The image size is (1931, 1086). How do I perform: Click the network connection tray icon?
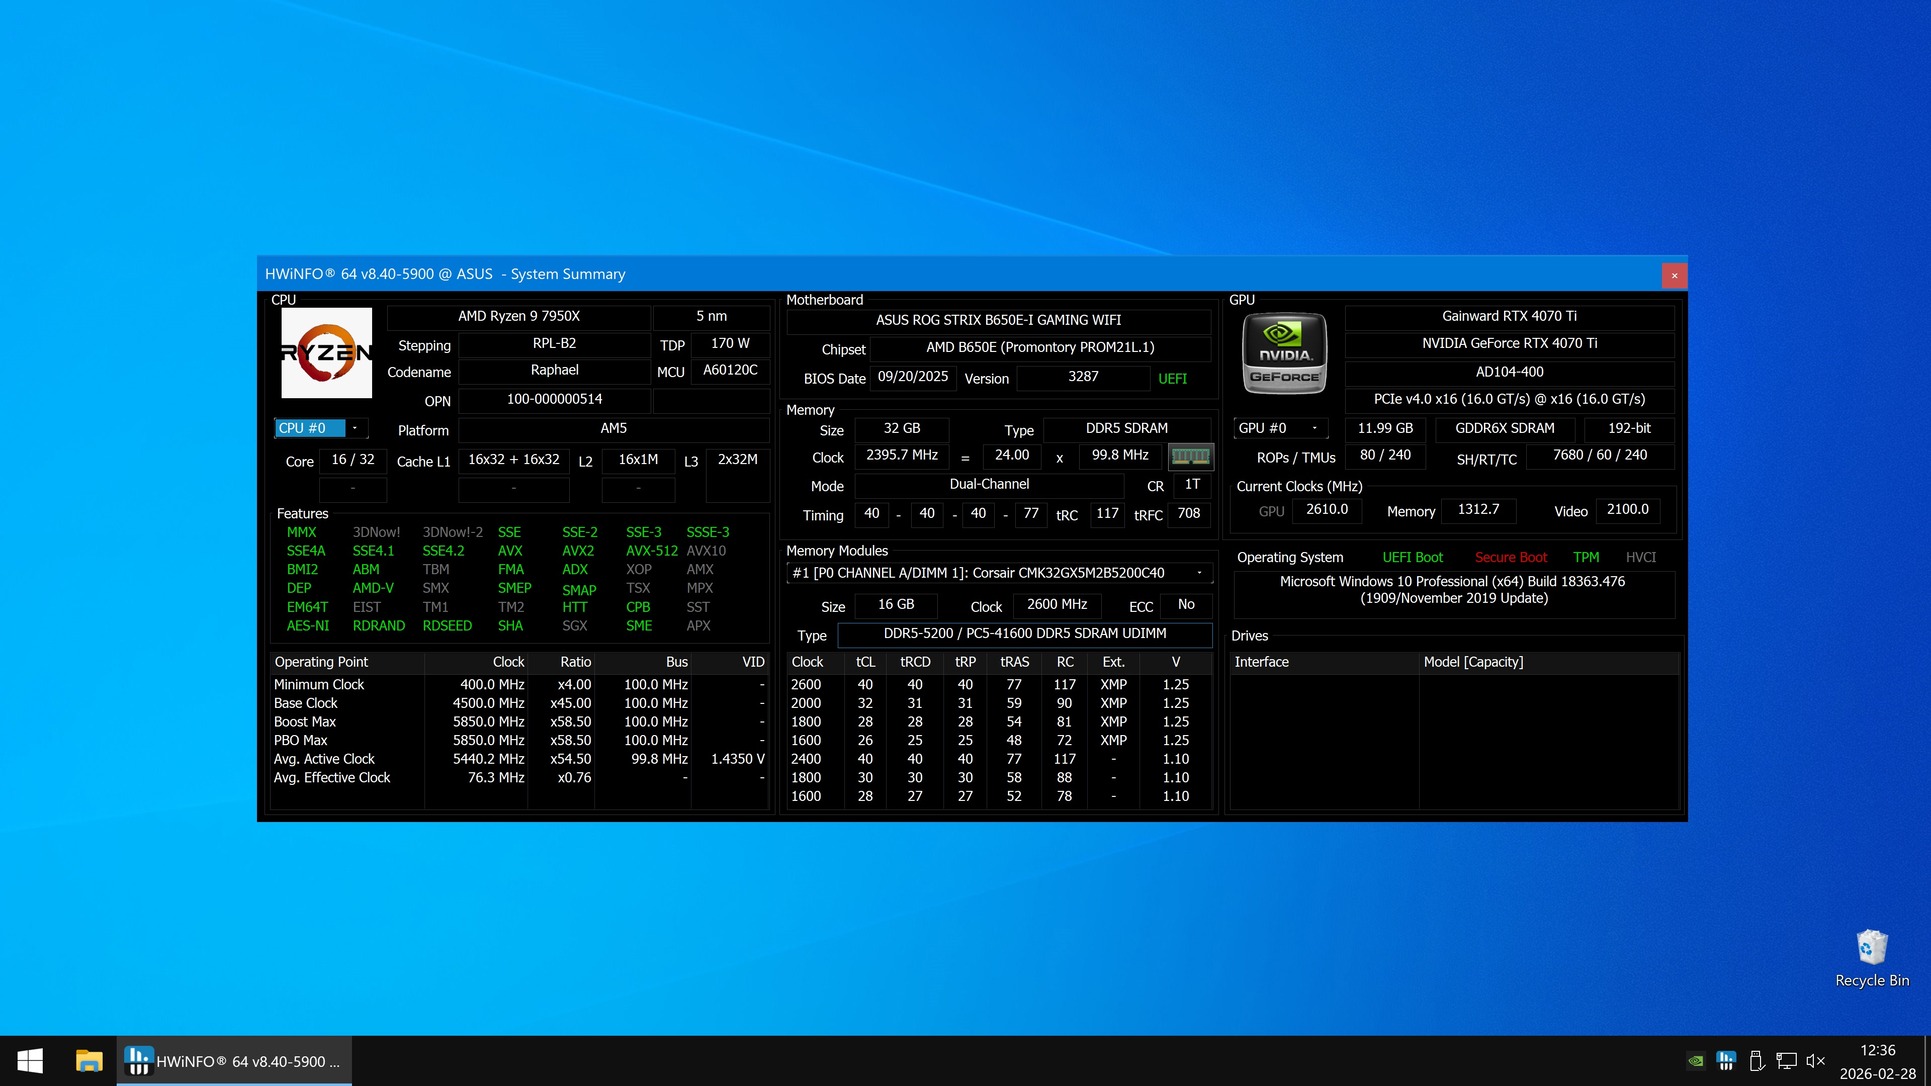[x=1786, y=1061]
